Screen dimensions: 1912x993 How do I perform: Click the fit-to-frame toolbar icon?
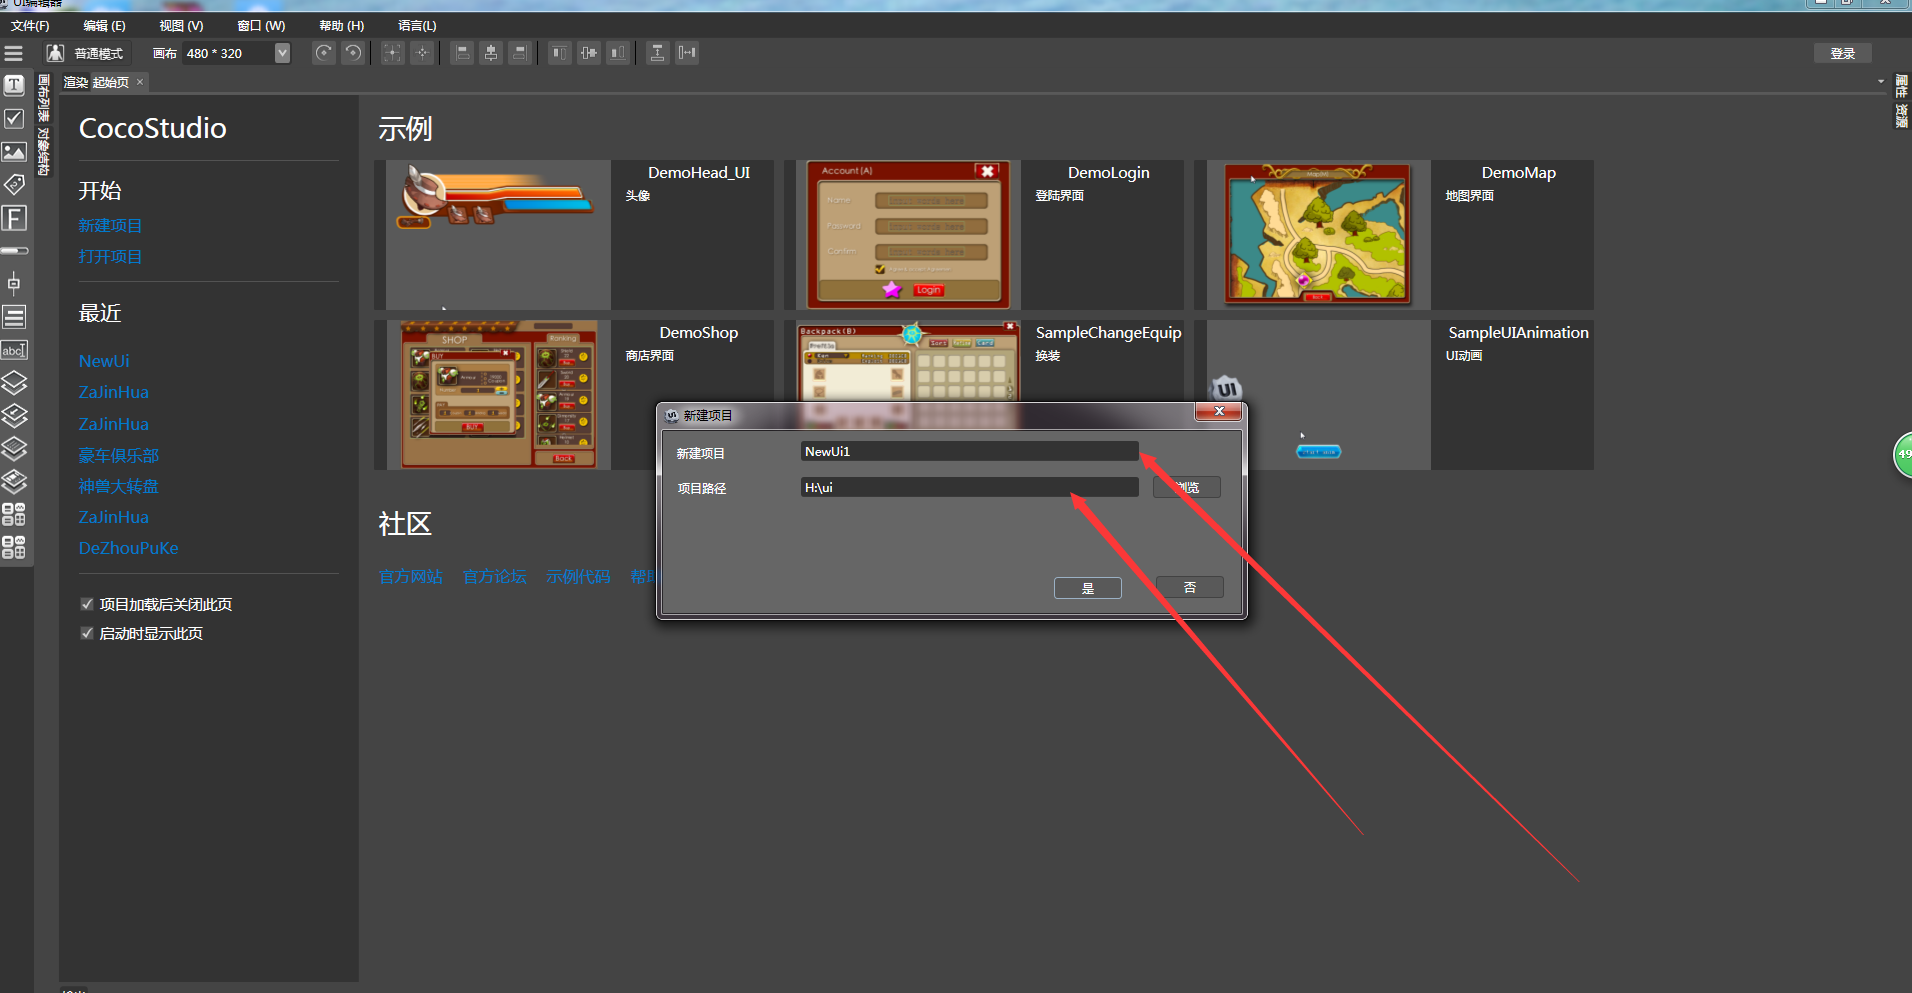pos(393,53)
